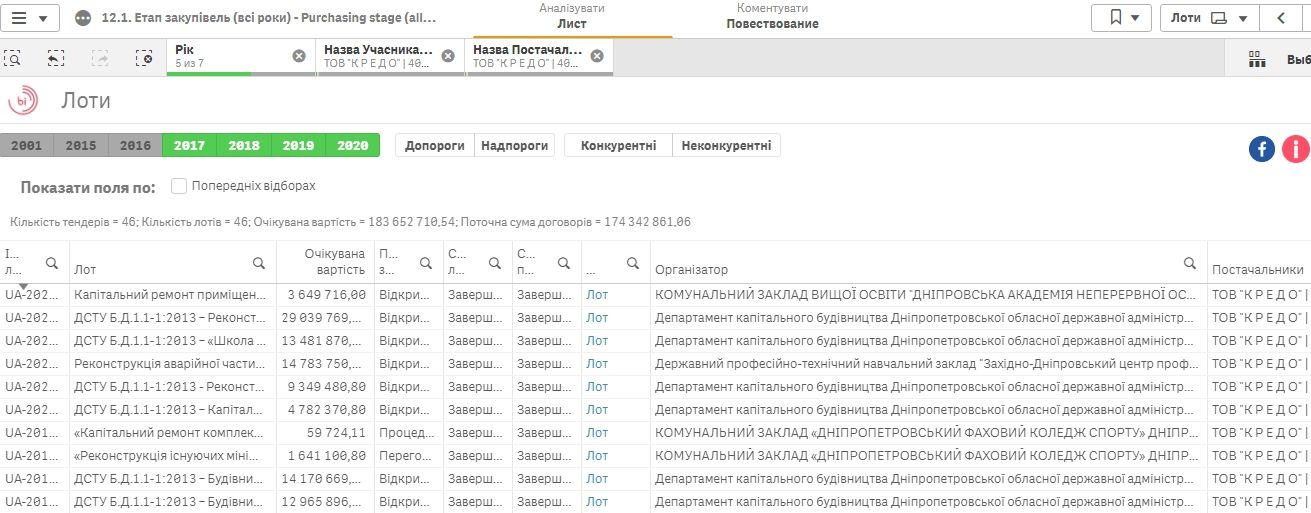This screenshot has width=1311, height=513.
Task: Remove the Рік selection filter
Action: pyautogui.click(x=298, y=56)
